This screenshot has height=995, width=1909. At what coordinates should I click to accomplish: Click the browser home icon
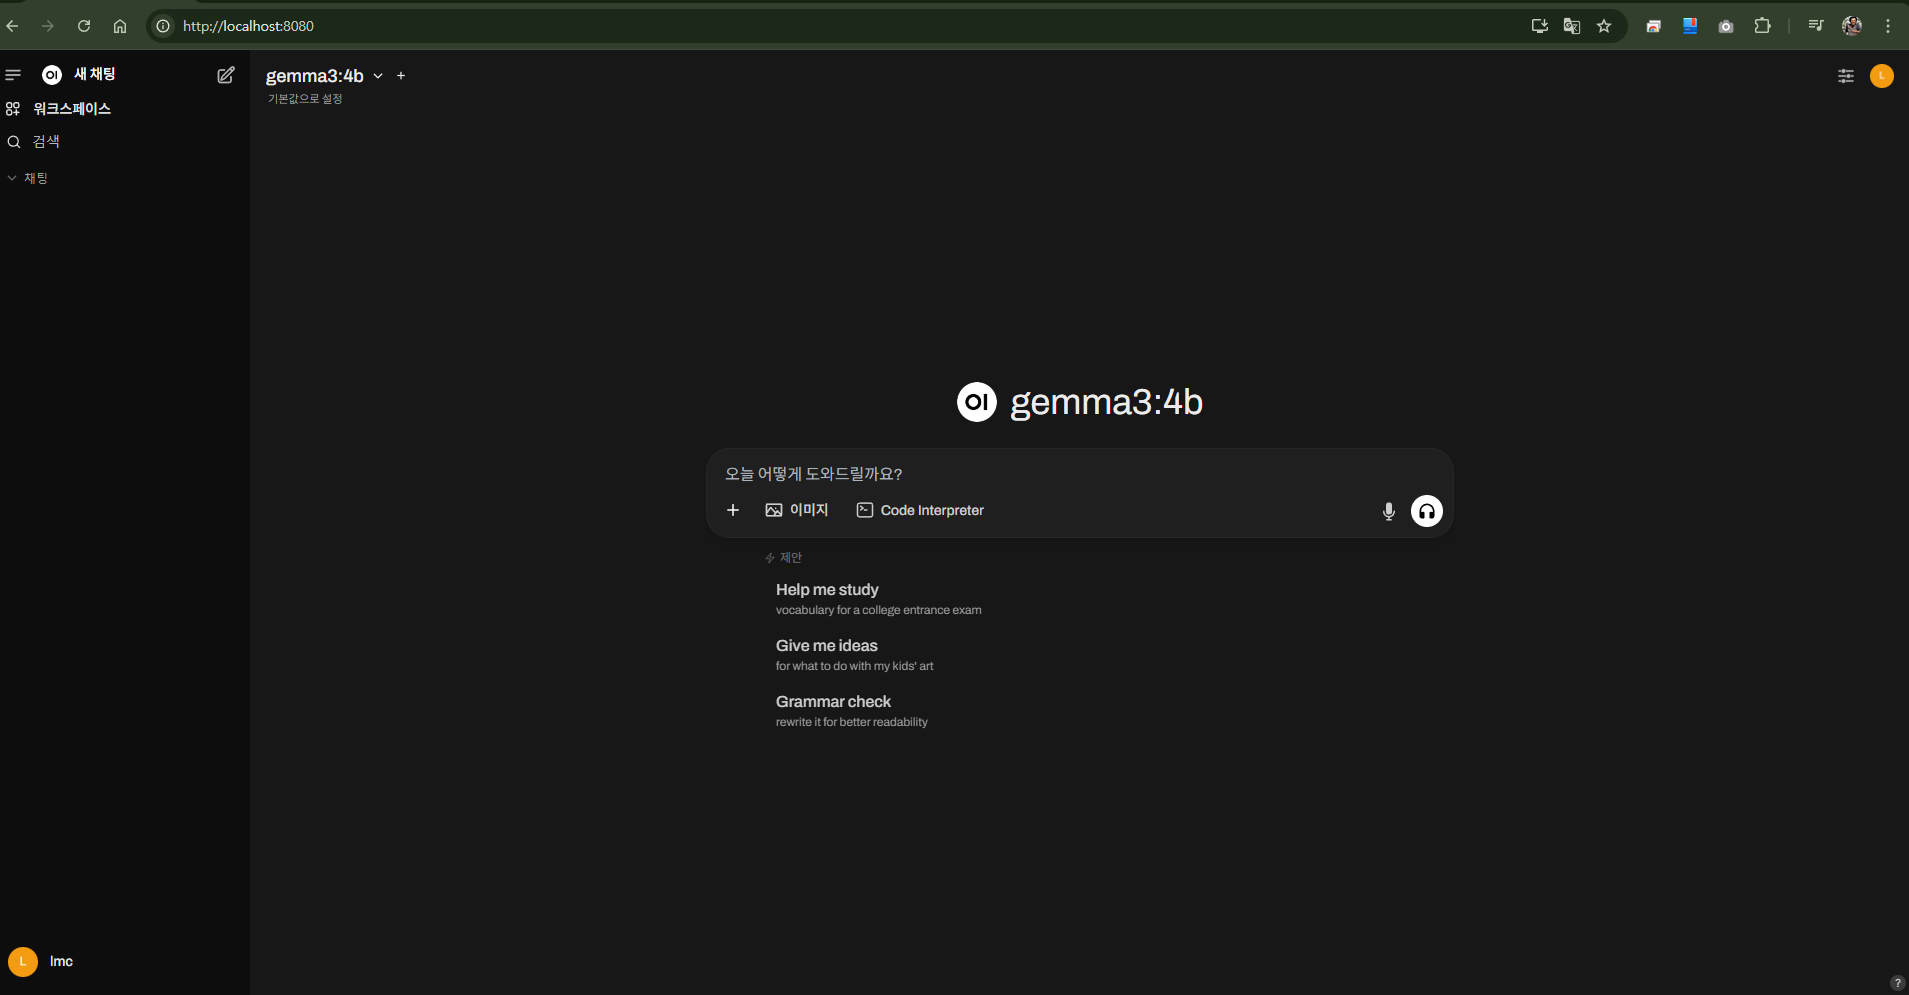120,26
